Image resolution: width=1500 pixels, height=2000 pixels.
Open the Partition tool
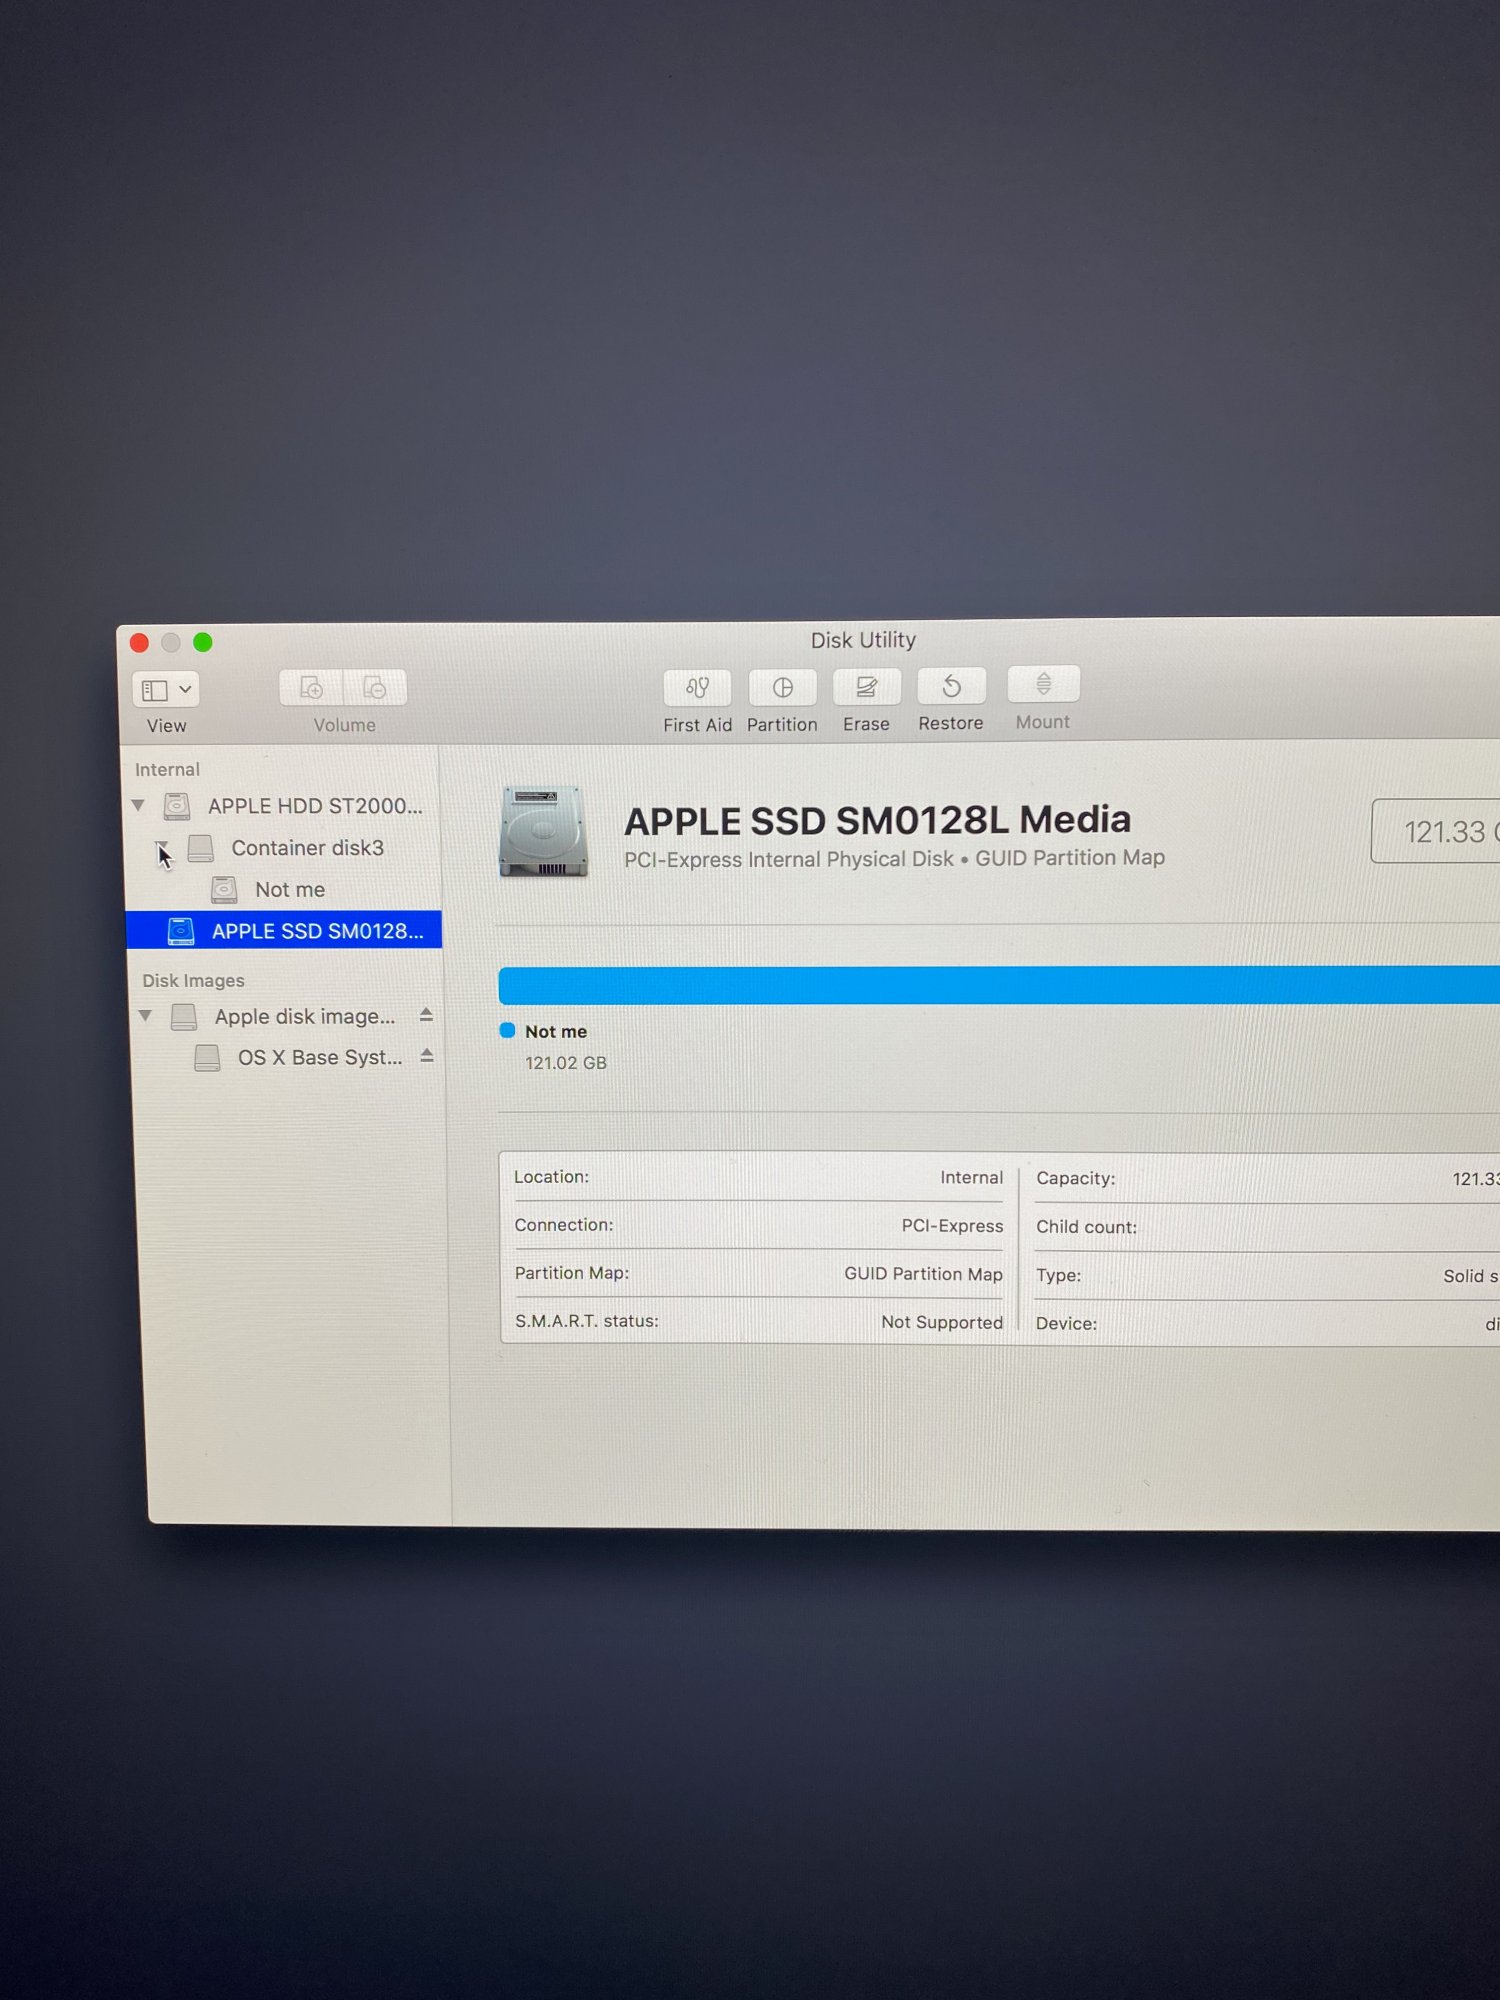coord(783,687)
